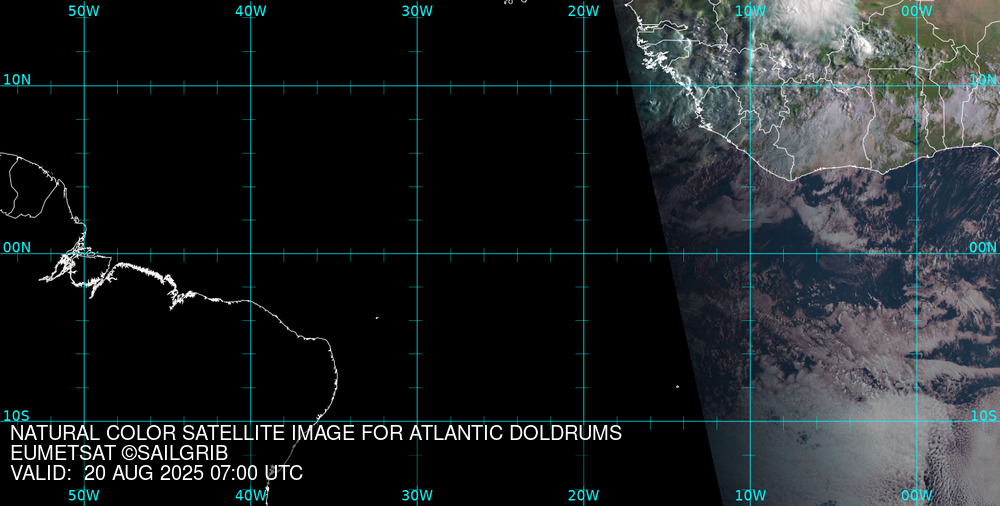The image size is (1000, 506).
Task: Select the 40W longitude label along the top edge
Action: (251, 11)
